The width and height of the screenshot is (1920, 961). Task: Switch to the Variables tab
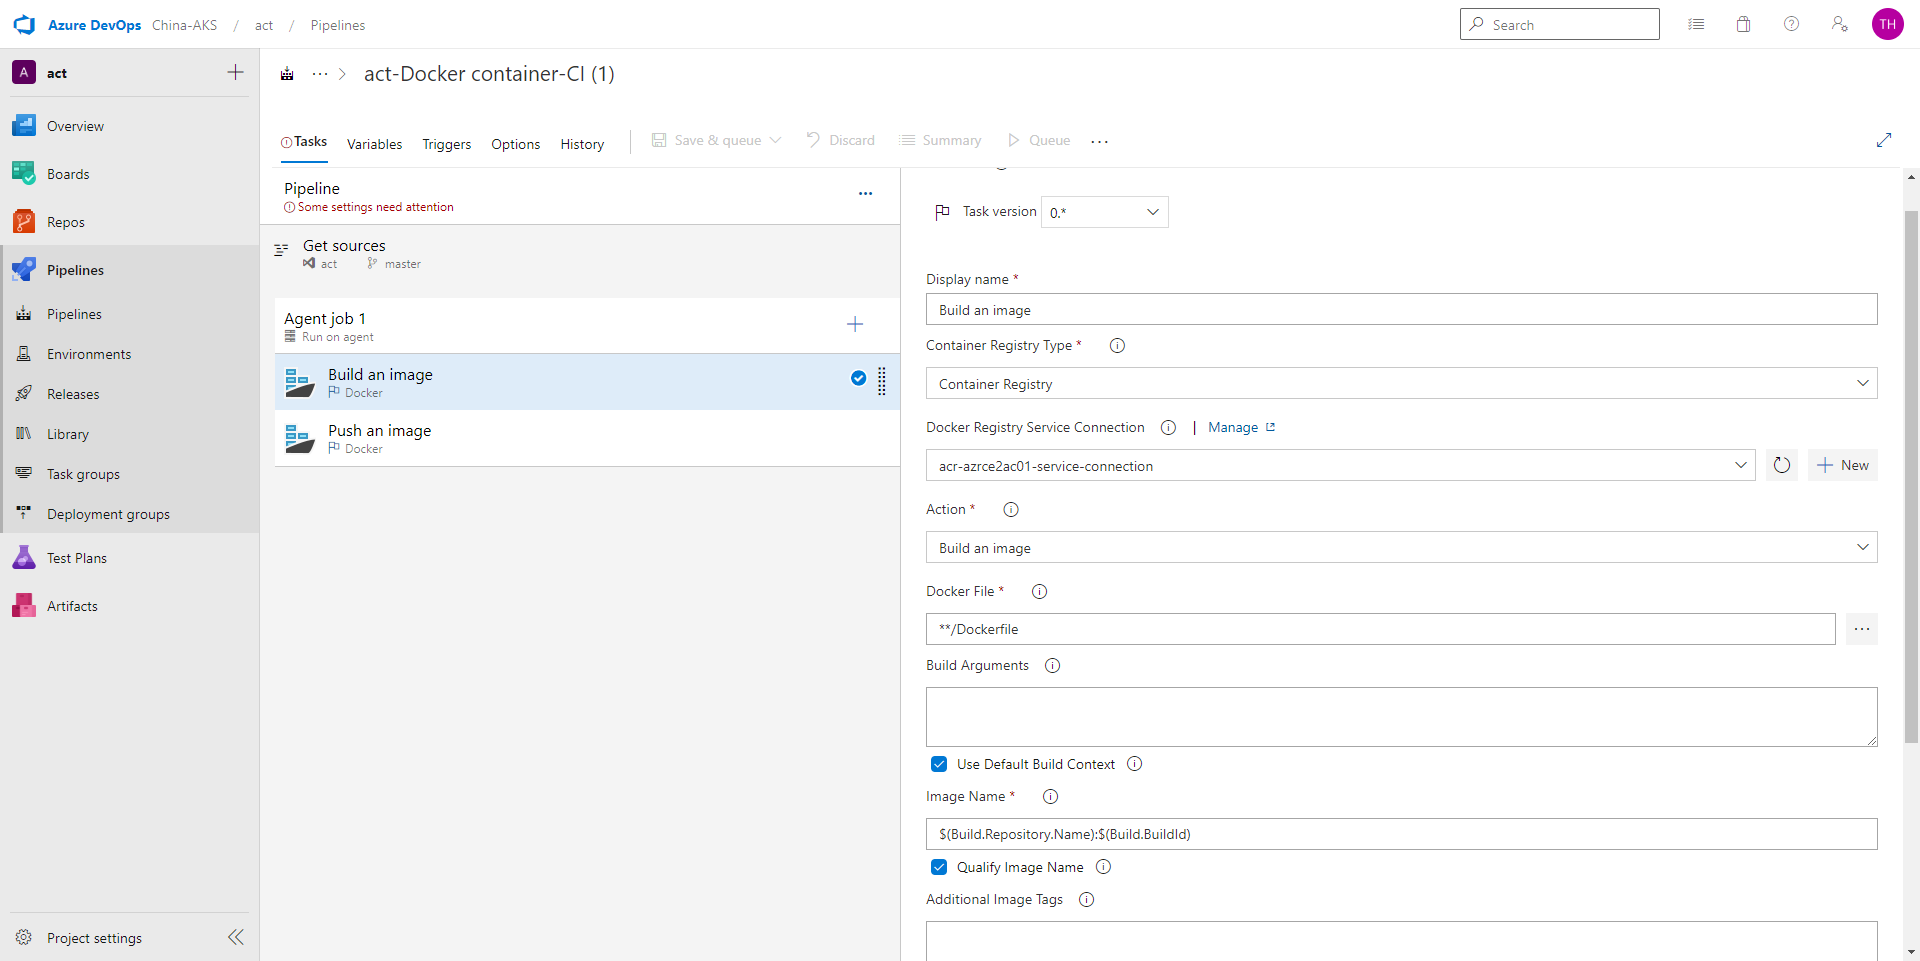(x=375, y=144)
